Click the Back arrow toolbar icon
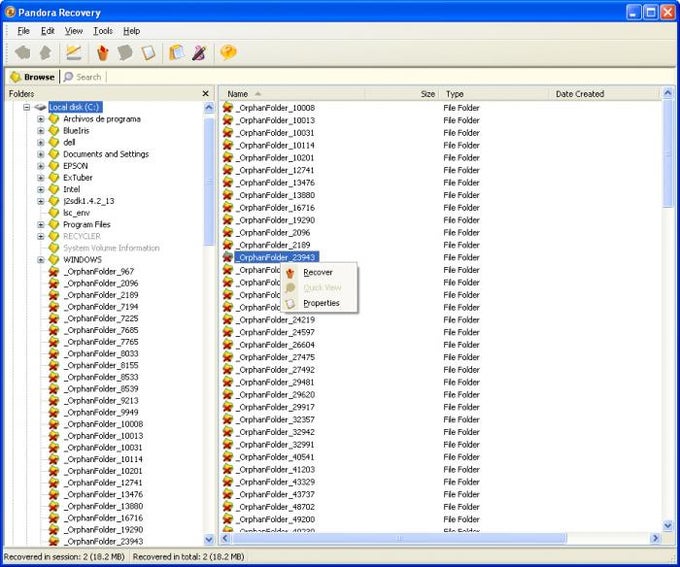 [23, 53]
